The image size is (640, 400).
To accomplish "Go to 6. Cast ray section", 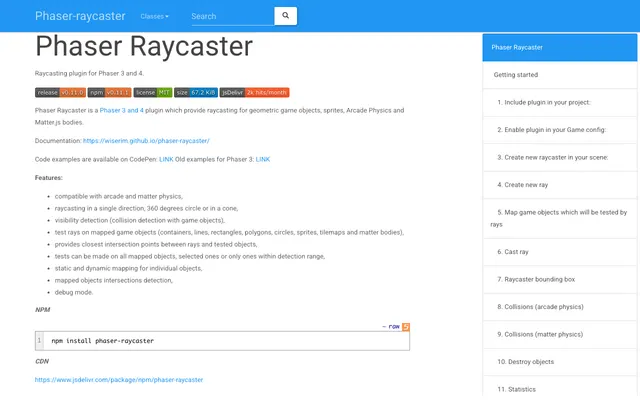I will click(x=560, y=252).
